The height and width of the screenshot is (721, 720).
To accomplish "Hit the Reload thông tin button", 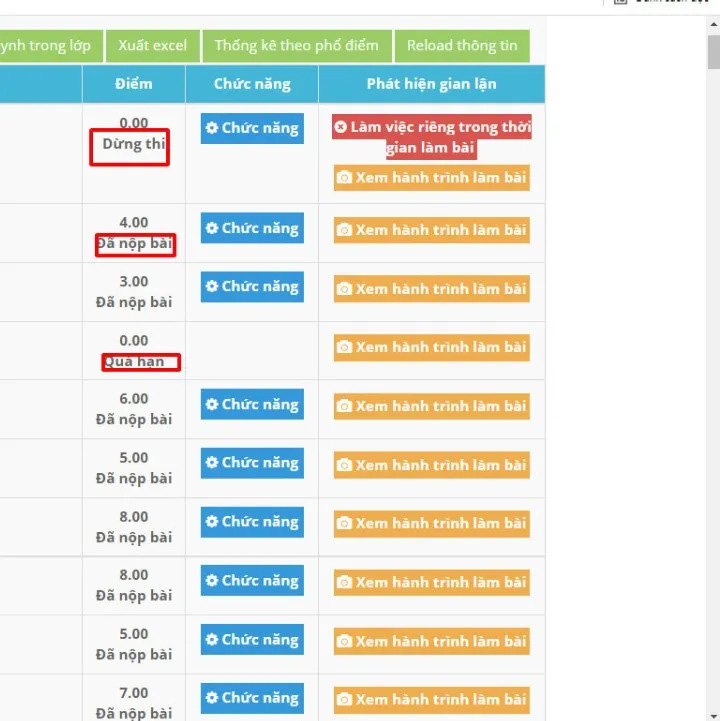I will pyautogui.click(x=462, y=46).
